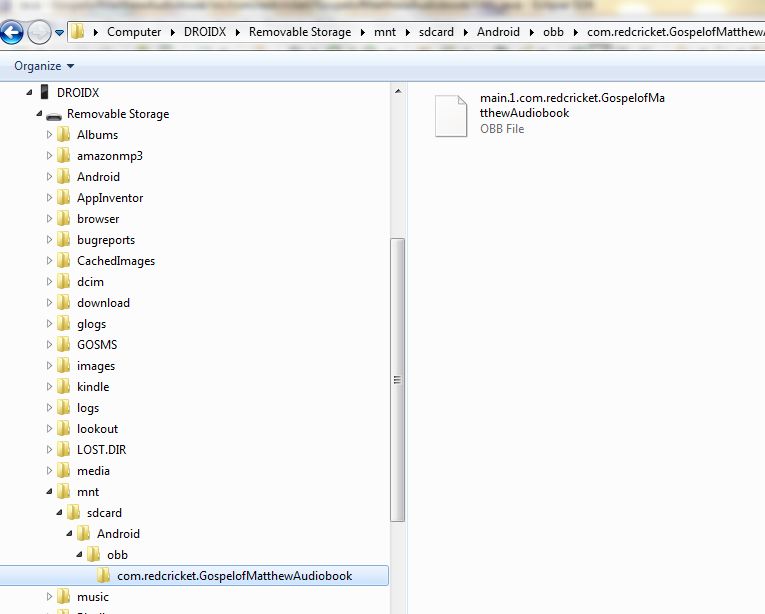Viewport: 765px width, 614px height.
Task: Click the navigation pane scroll-up arrow
Action: point(398,91)
